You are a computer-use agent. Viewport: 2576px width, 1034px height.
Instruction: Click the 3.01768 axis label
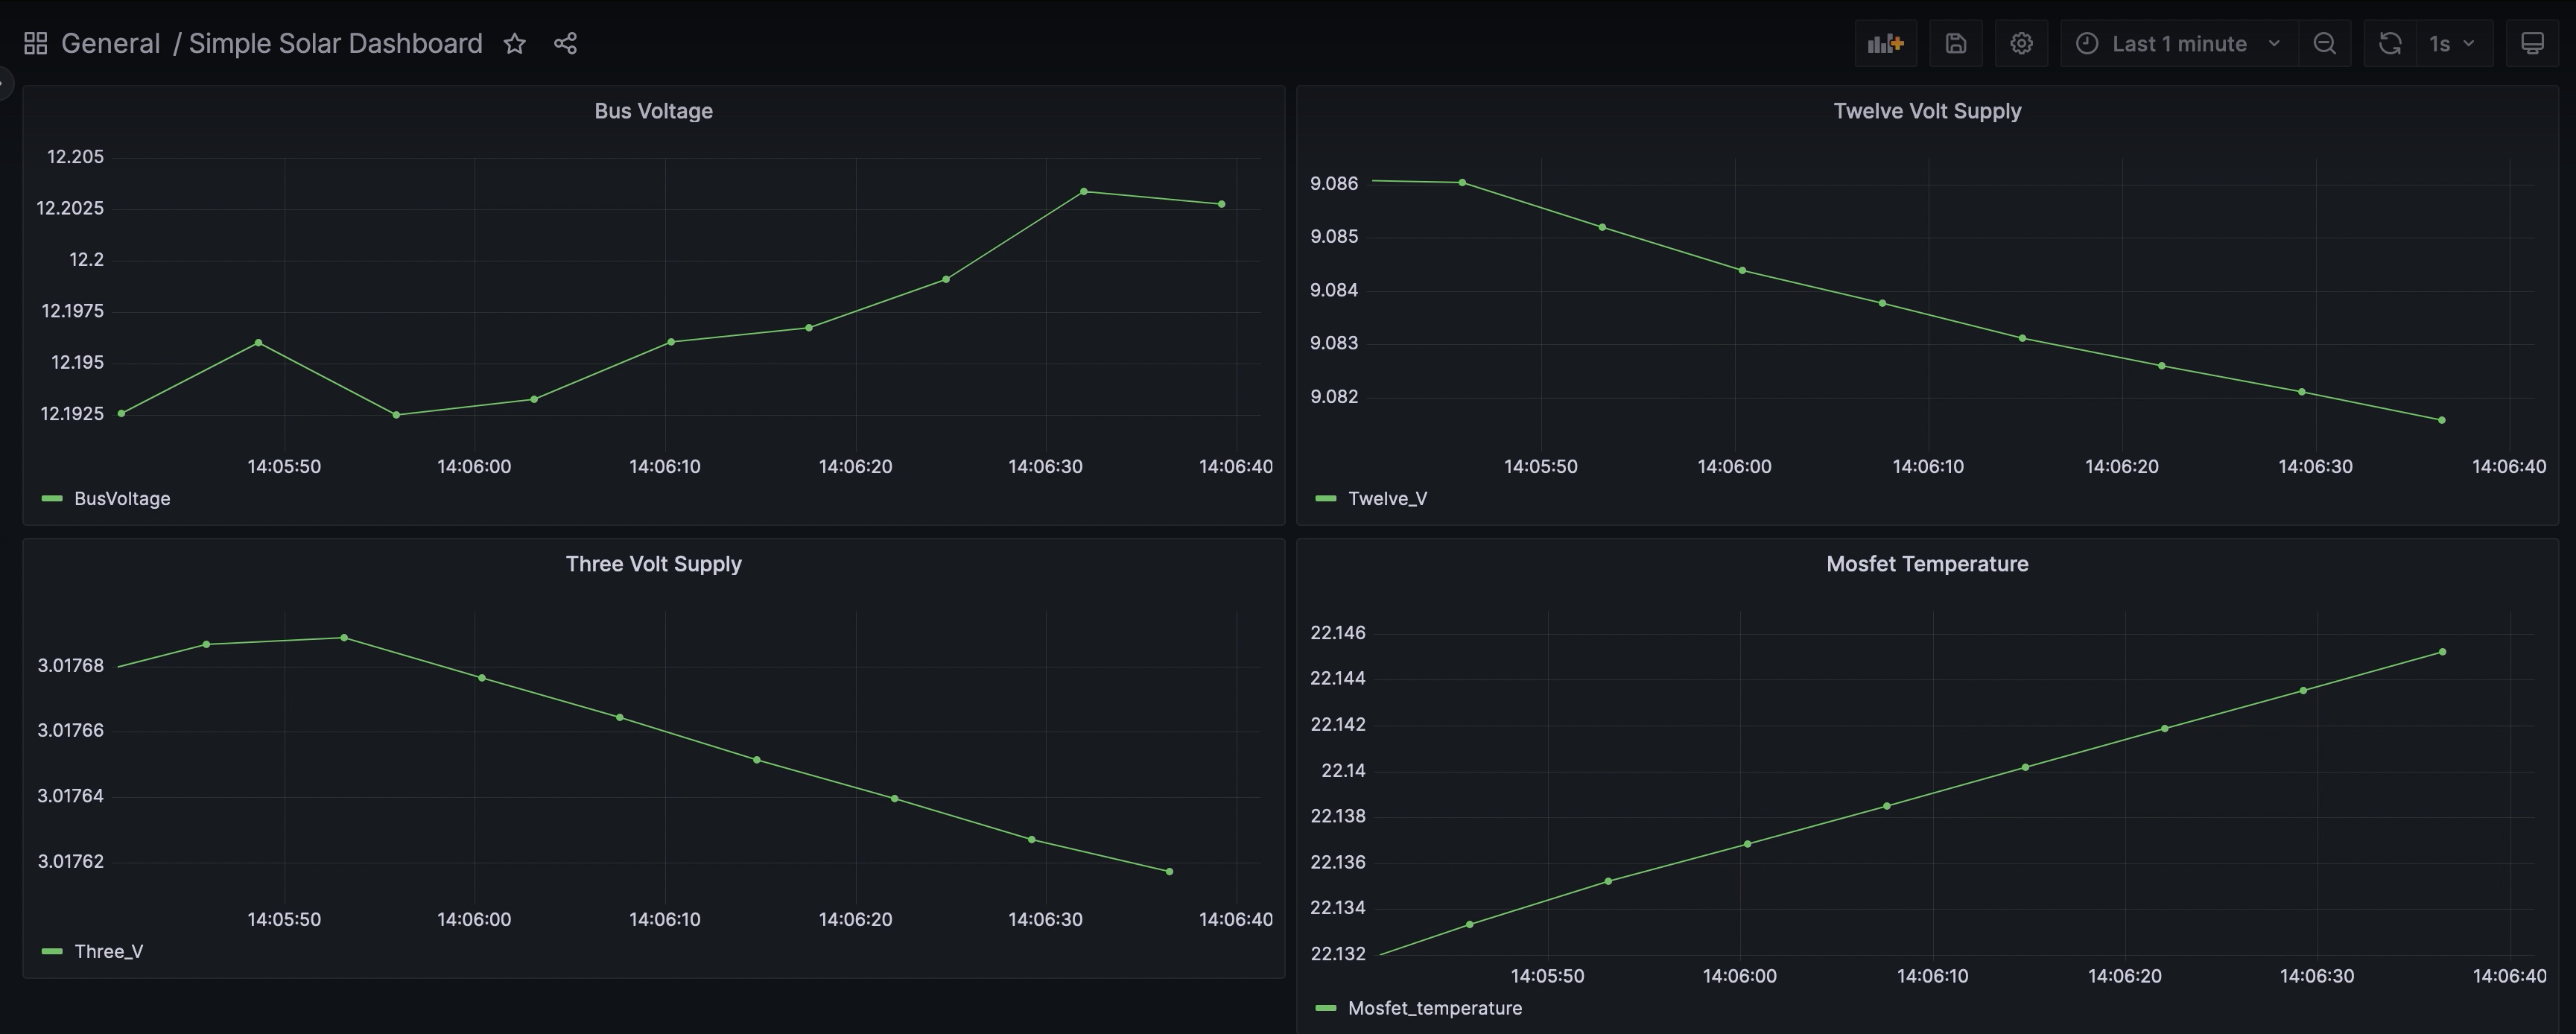point(70,665)
